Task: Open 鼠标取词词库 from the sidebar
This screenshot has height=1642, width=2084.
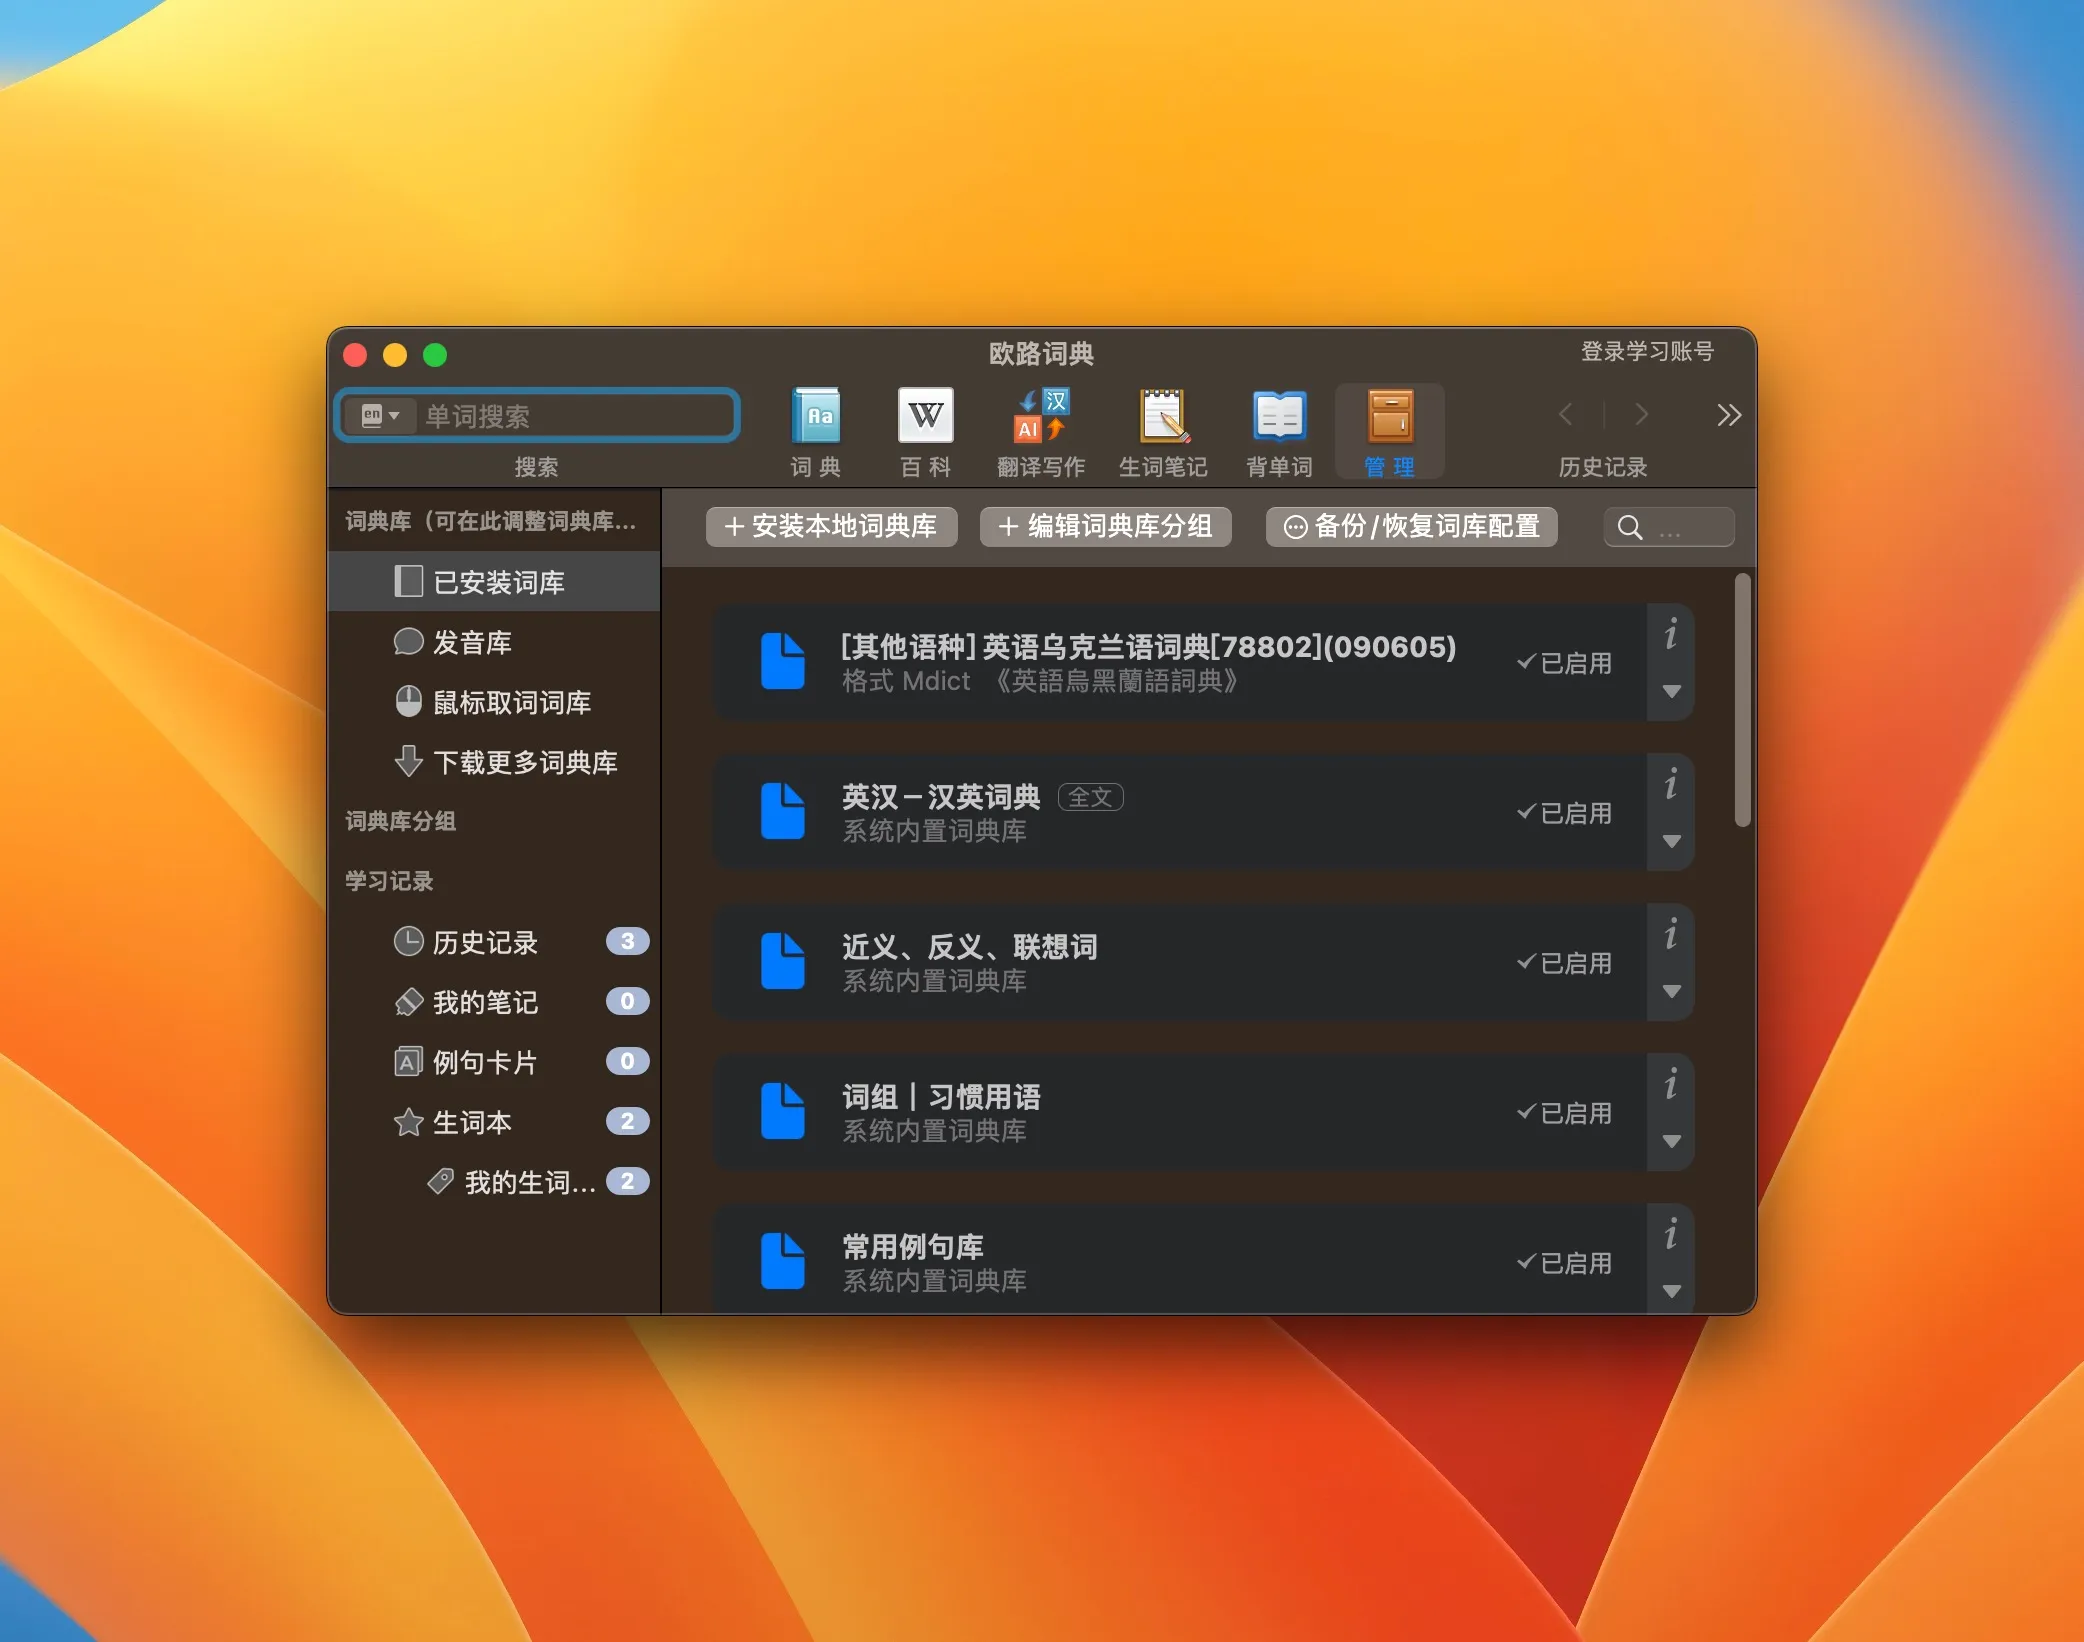Action: [512, 703]
